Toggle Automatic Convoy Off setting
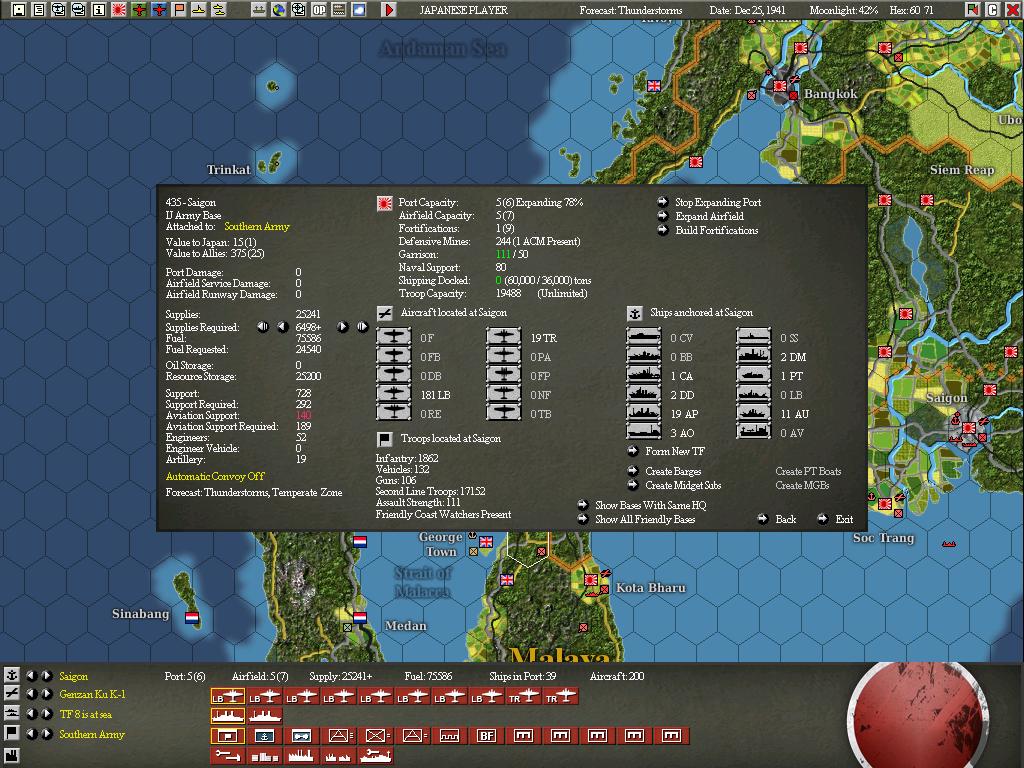Viewport: 1024px width, 768px height. tap(215, 476)
